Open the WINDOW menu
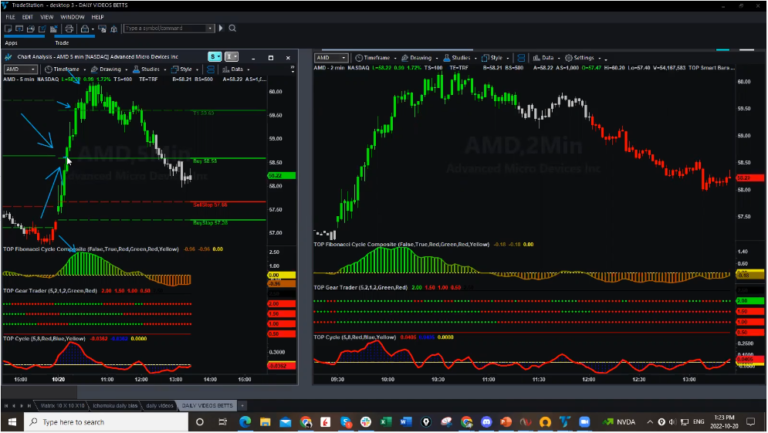 [x=72, y=17]
